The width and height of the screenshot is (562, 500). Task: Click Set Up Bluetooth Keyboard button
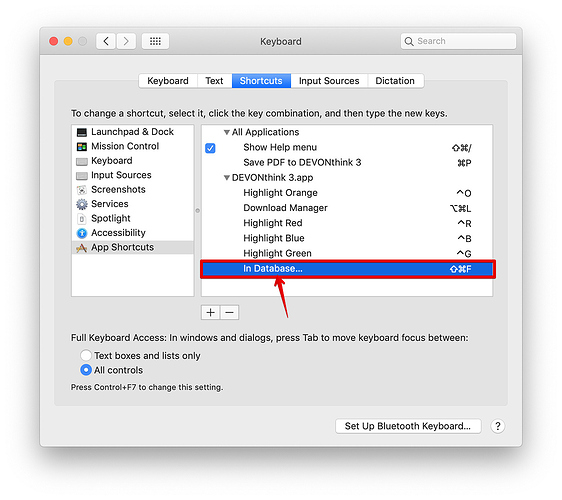tap(408, 426)
